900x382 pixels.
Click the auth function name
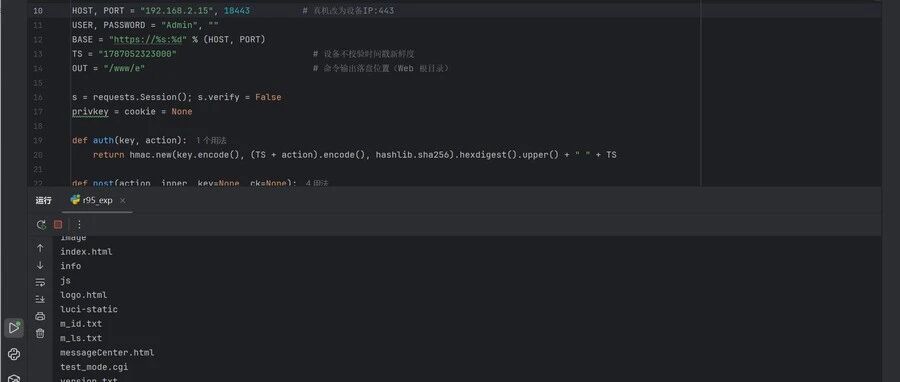(x=103, y=141)
